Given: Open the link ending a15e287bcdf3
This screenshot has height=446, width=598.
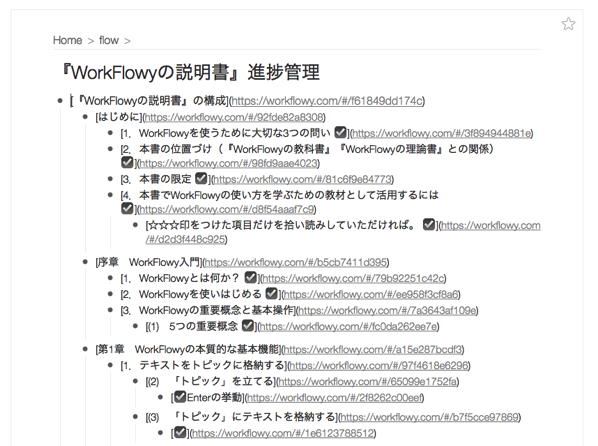Looking at the screenshot, I should [x=373, y=349].
